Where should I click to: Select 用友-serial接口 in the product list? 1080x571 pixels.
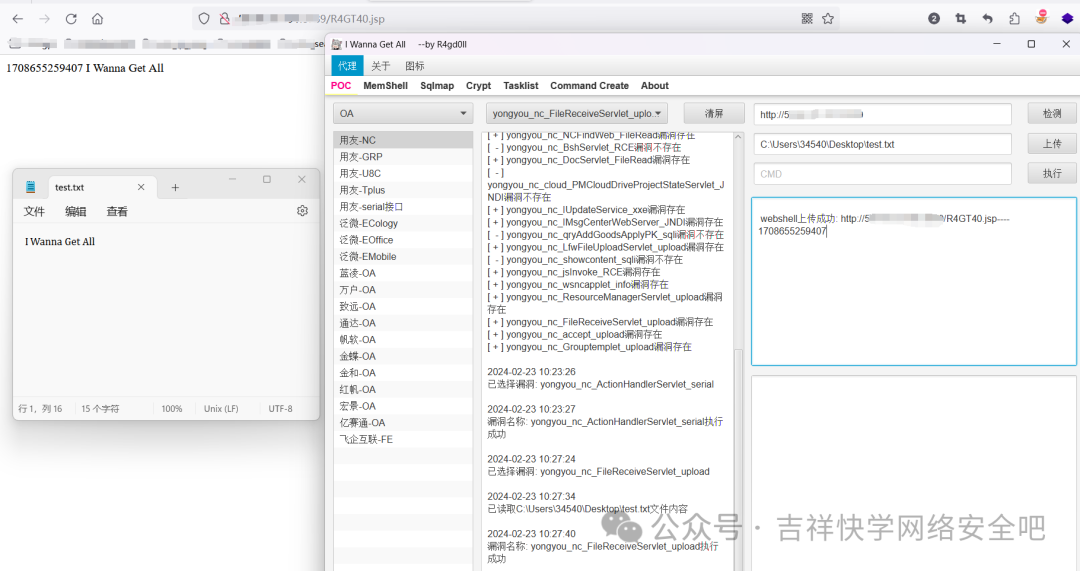point(403,206)
